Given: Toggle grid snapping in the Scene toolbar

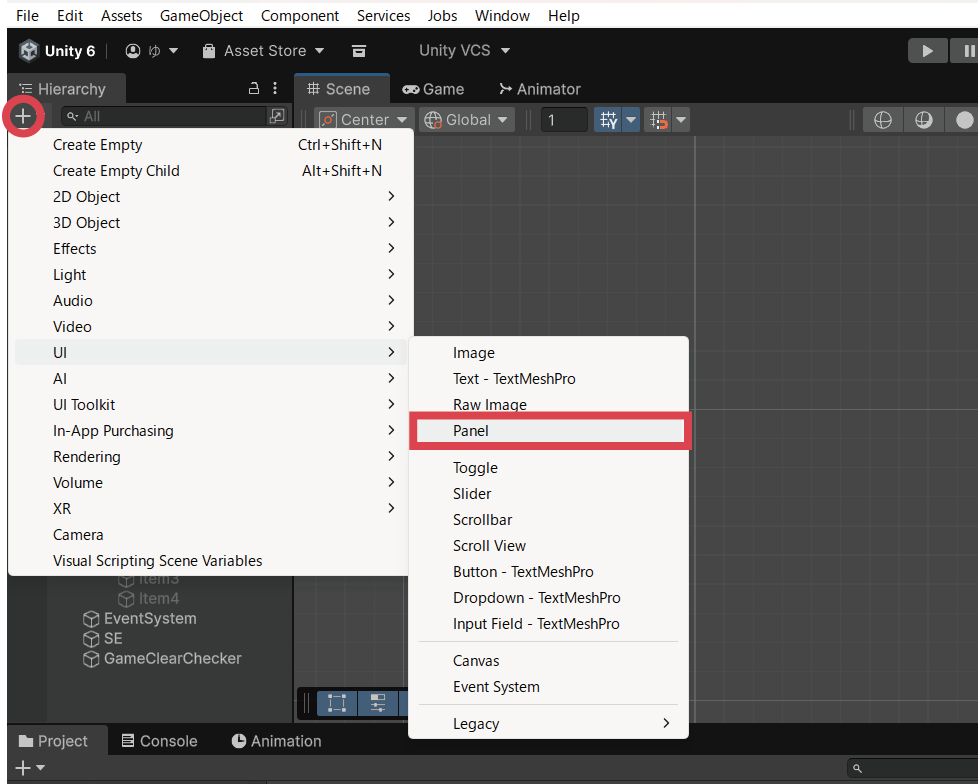Looking at the screenshot, I should point(658,120).
